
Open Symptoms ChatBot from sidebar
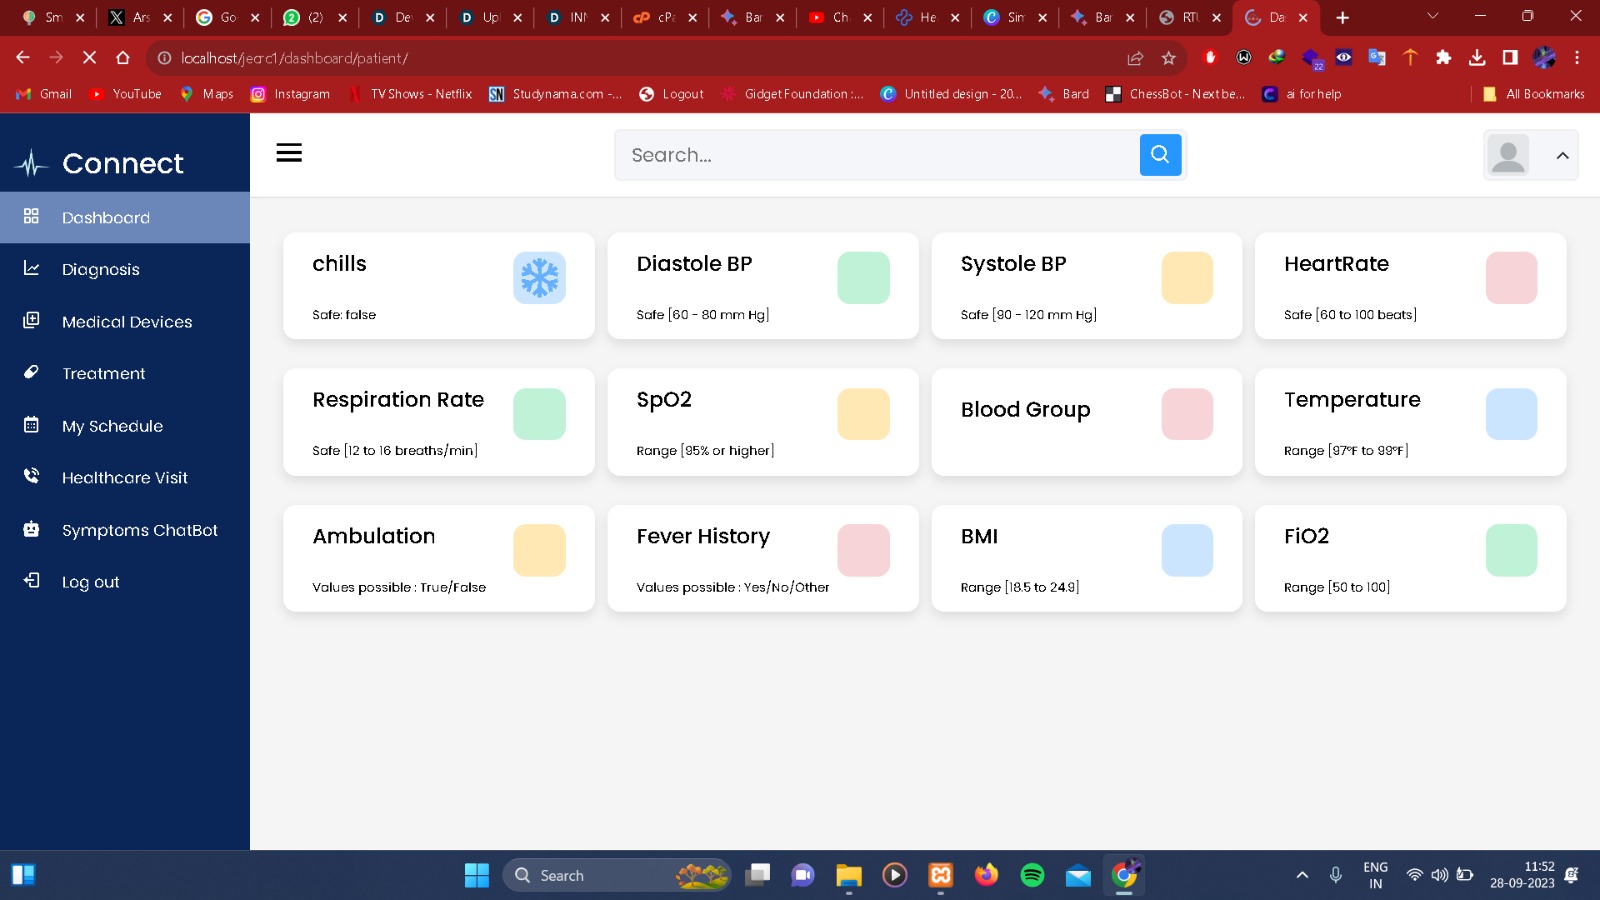pyautogui.click(x=125, y=530)
